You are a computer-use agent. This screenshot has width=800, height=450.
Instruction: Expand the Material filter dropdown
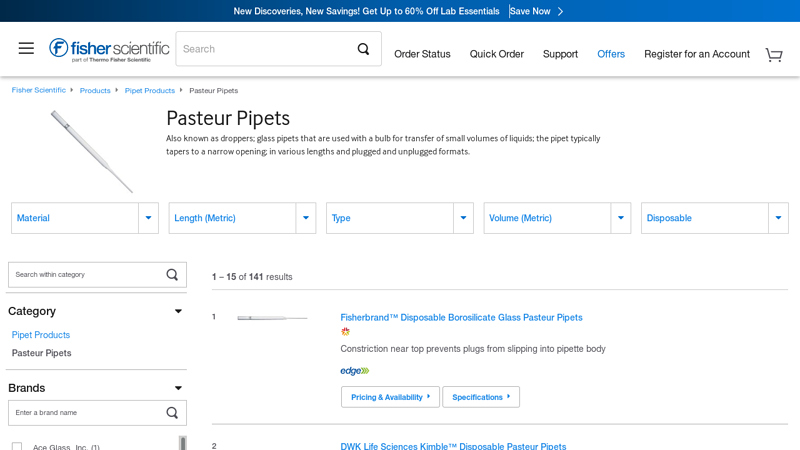(x=148, y=218)
